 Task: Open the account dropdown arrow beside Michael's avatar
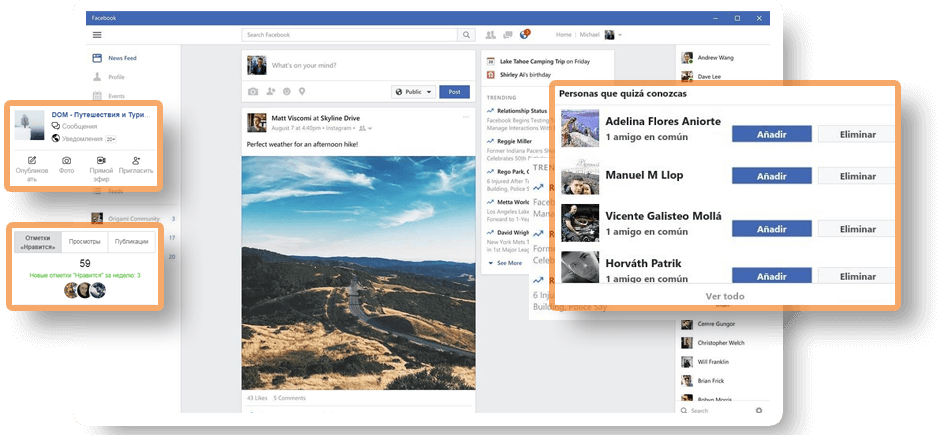pyautogui.click(x=620, y=35)
